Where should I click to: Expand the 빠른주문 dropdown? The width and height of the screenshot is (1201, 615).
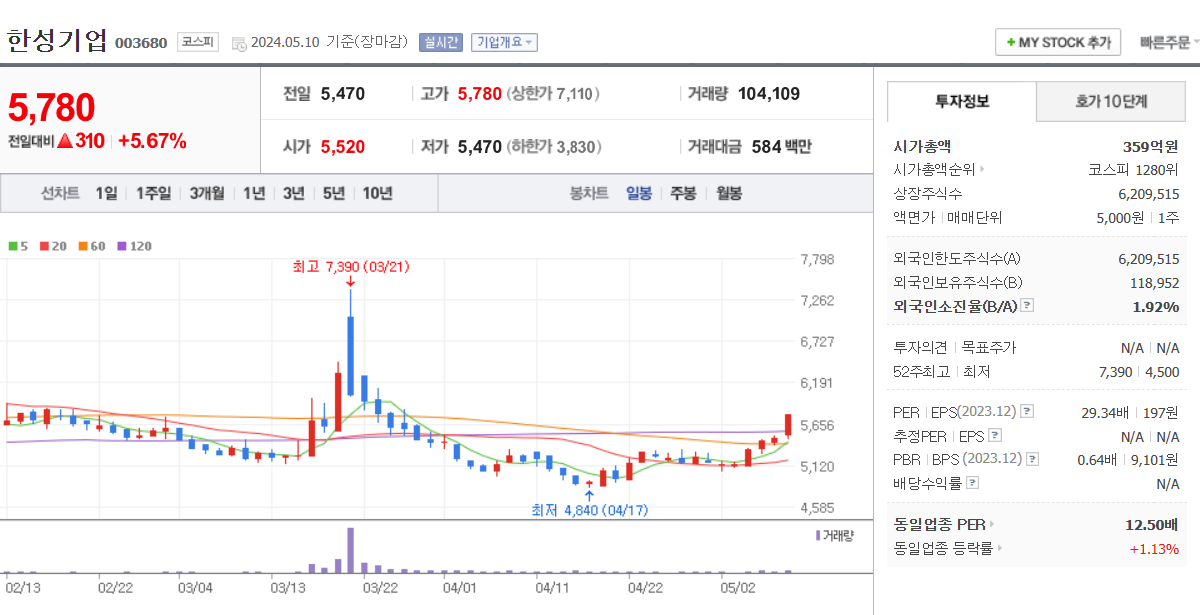click(x=1169, y=42)
